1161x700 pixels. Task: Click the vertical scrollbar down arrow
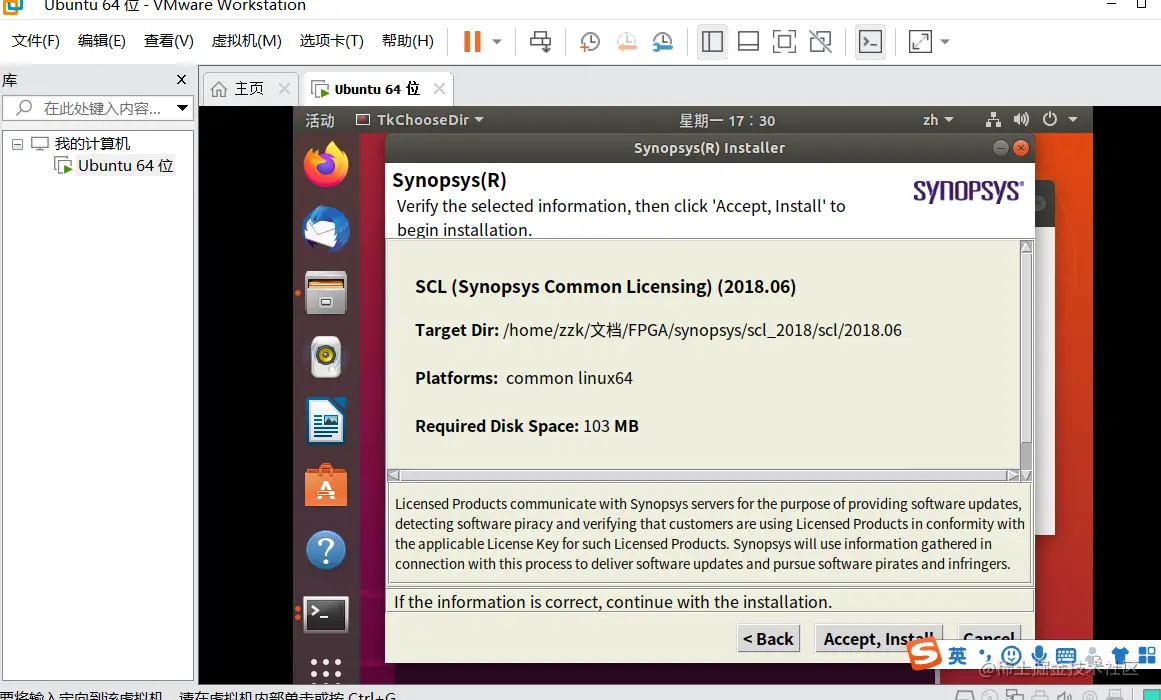coord(1026,475)
